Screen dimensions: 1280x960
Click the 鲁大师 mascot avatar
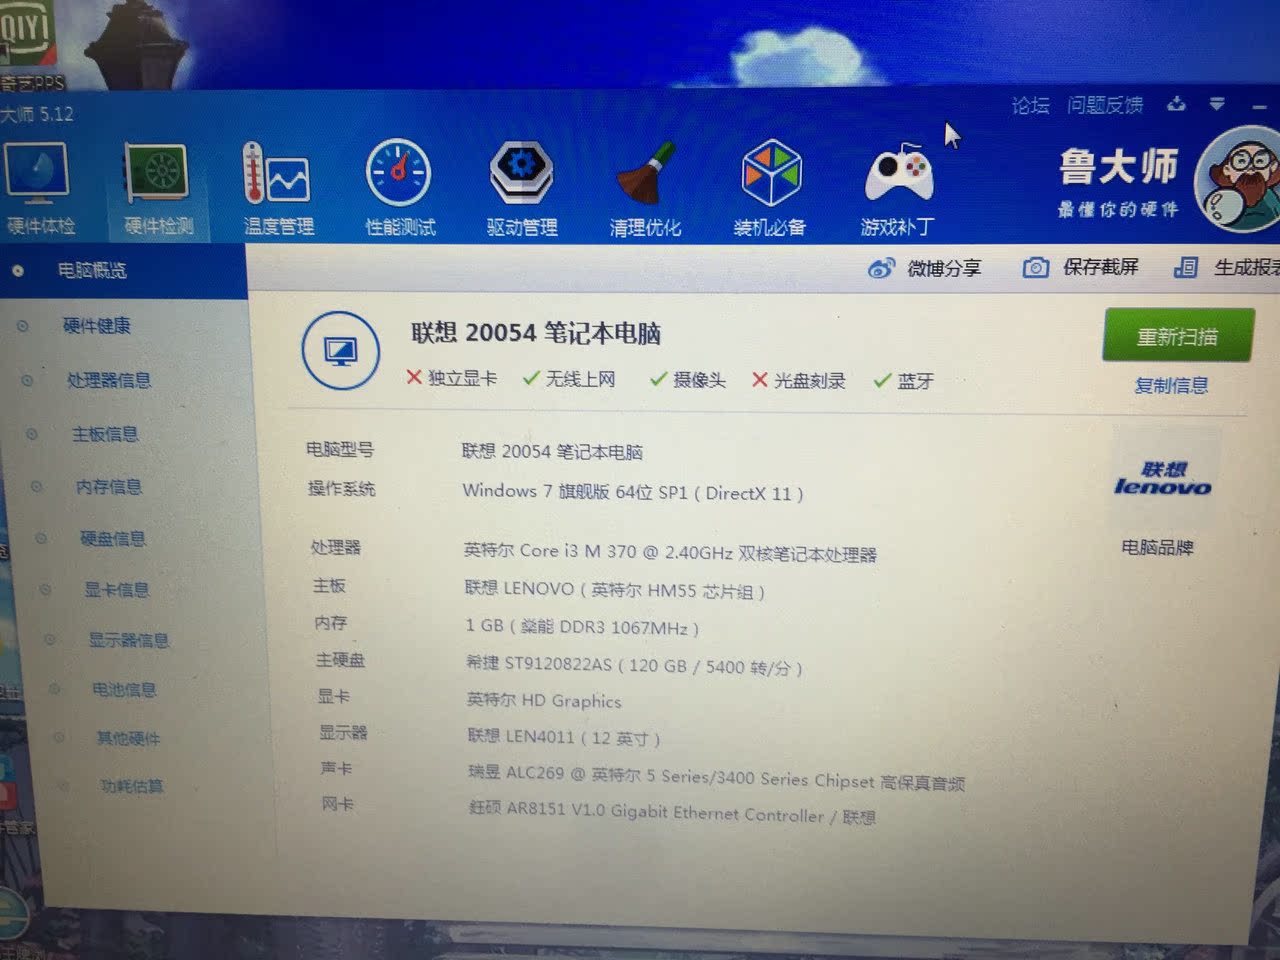1240,180
